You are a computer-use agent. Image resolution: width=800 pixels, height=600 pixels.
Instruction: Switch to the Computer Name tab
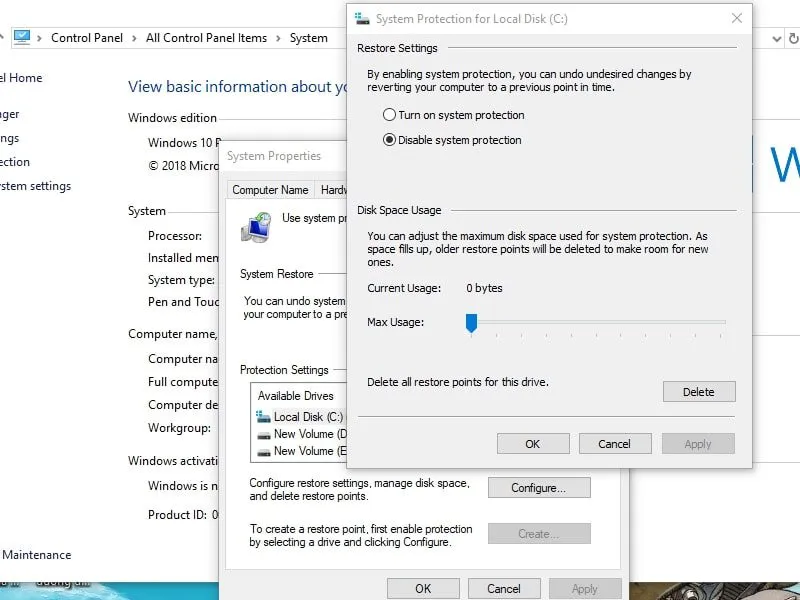[270, 189]
